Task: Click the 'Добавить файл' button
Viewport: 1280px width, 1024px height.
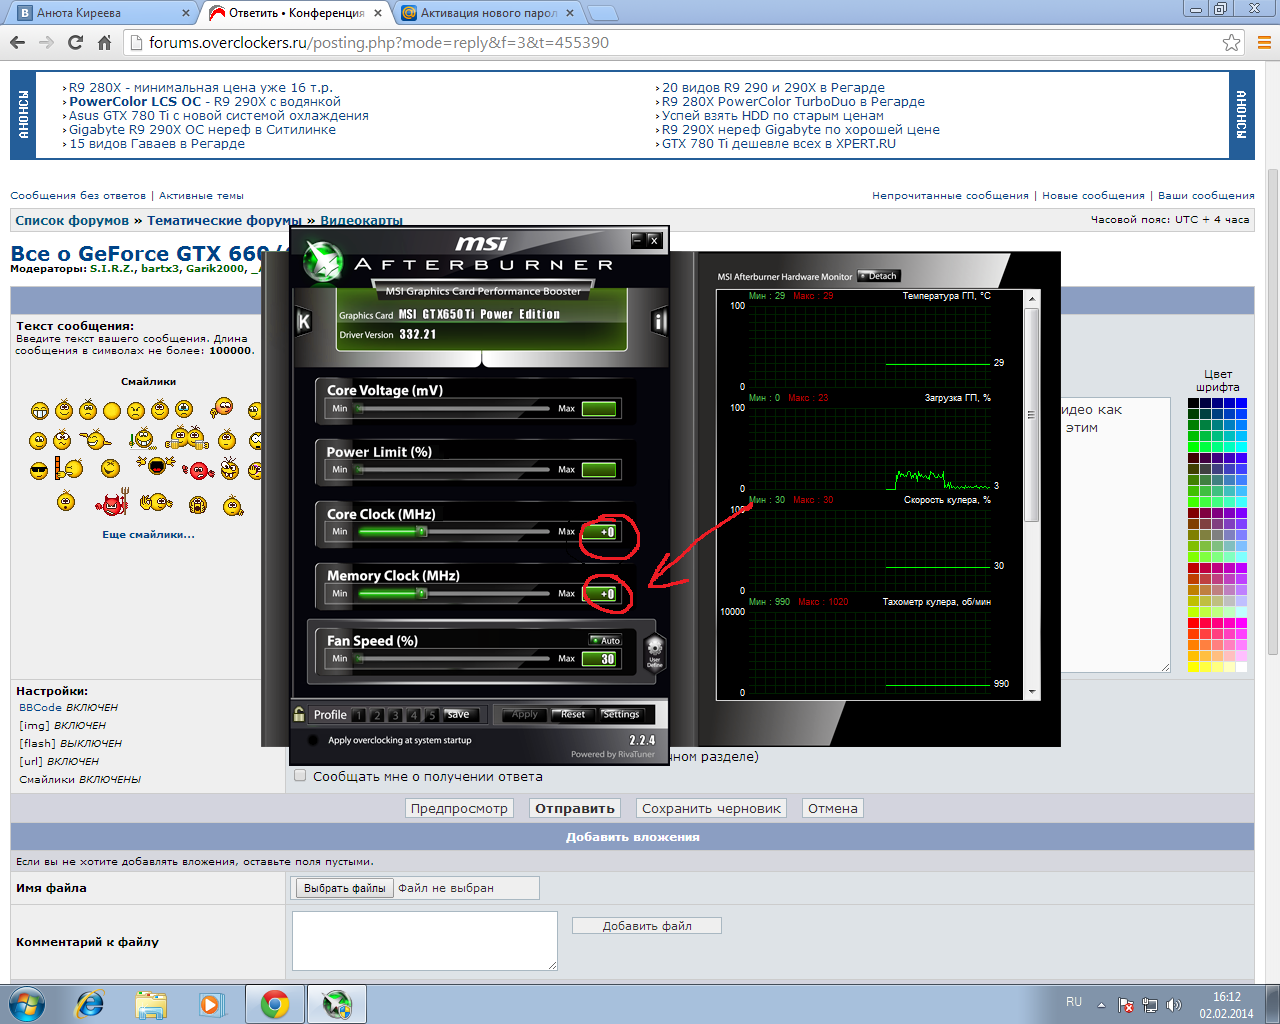Action: coord(647,926)
